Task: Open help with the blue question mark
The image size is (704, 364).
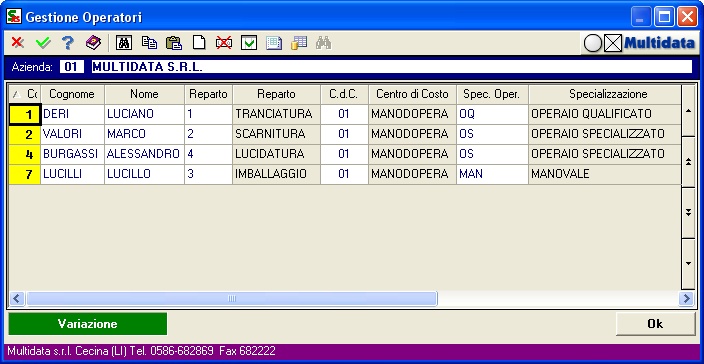Action: tap(67, 43)
